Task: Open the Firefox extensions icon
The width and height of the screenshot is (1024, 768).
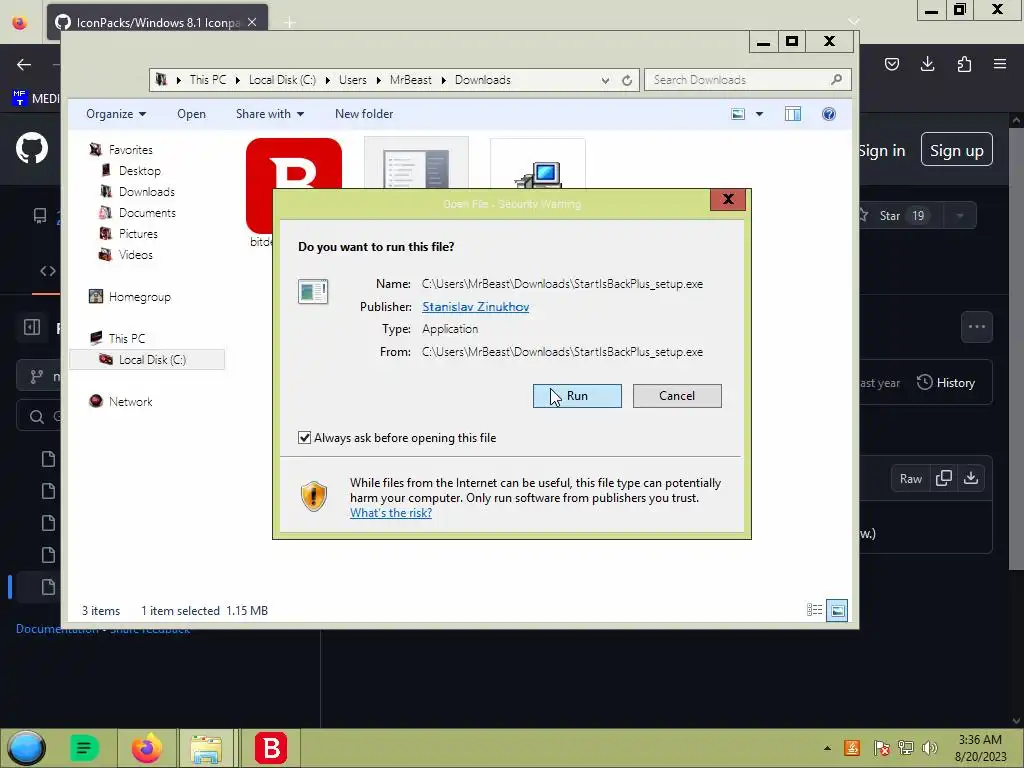Action: click(x=964, y=64)
